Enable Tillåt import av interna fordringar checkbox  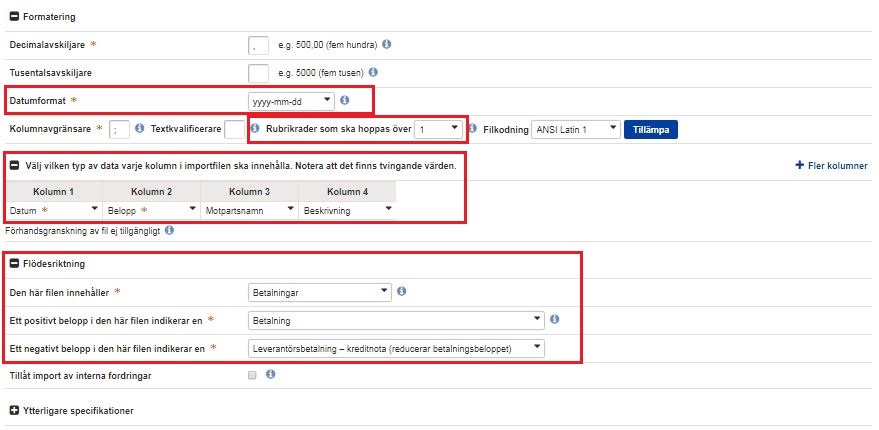coord(252,375)
